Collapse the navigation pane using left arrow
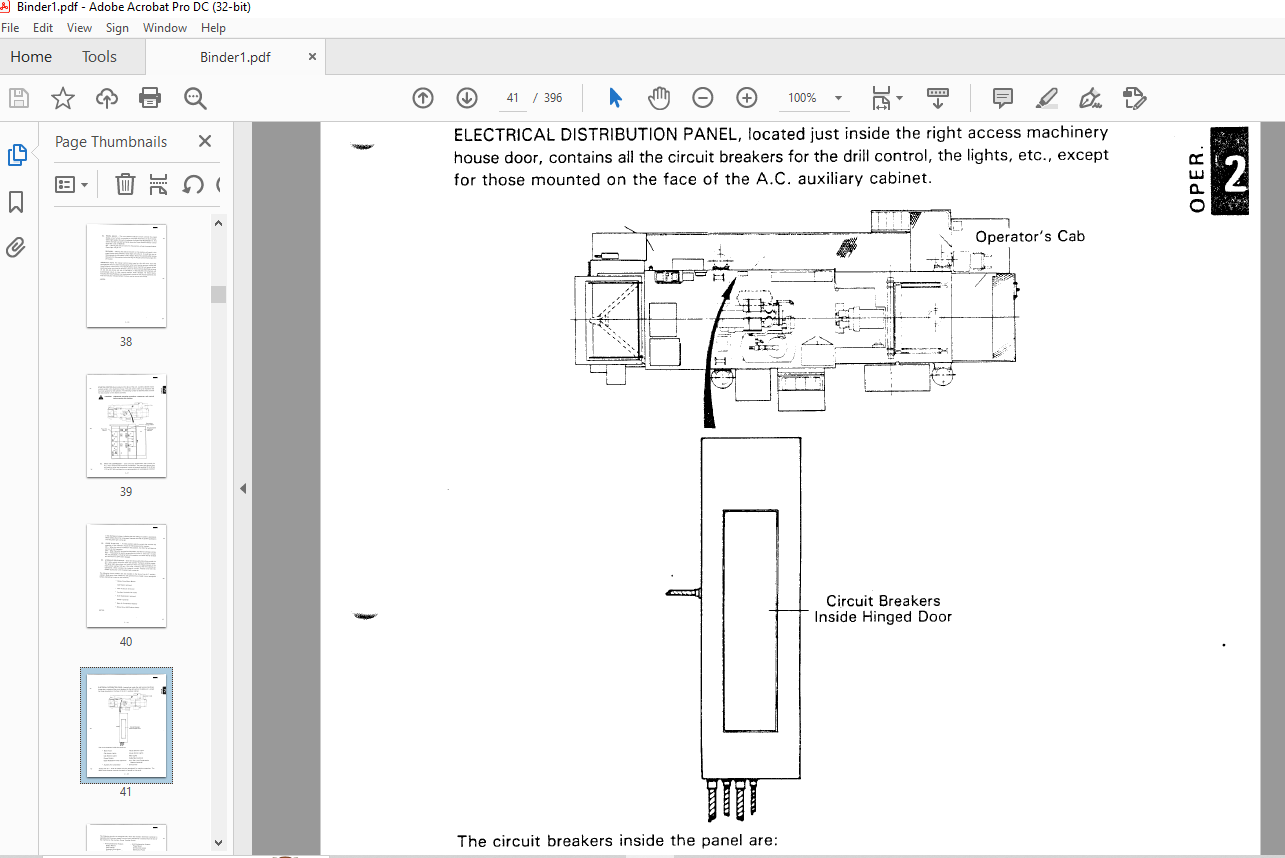 242,489
